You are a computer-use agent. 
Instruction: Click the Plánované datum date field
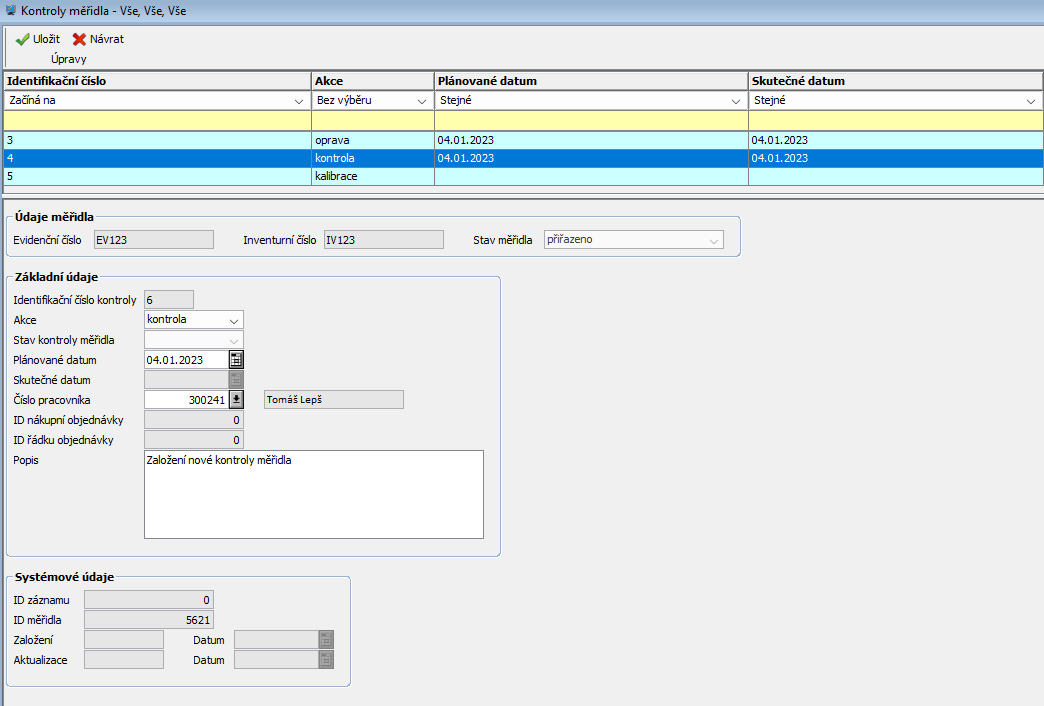click(186, 360)
